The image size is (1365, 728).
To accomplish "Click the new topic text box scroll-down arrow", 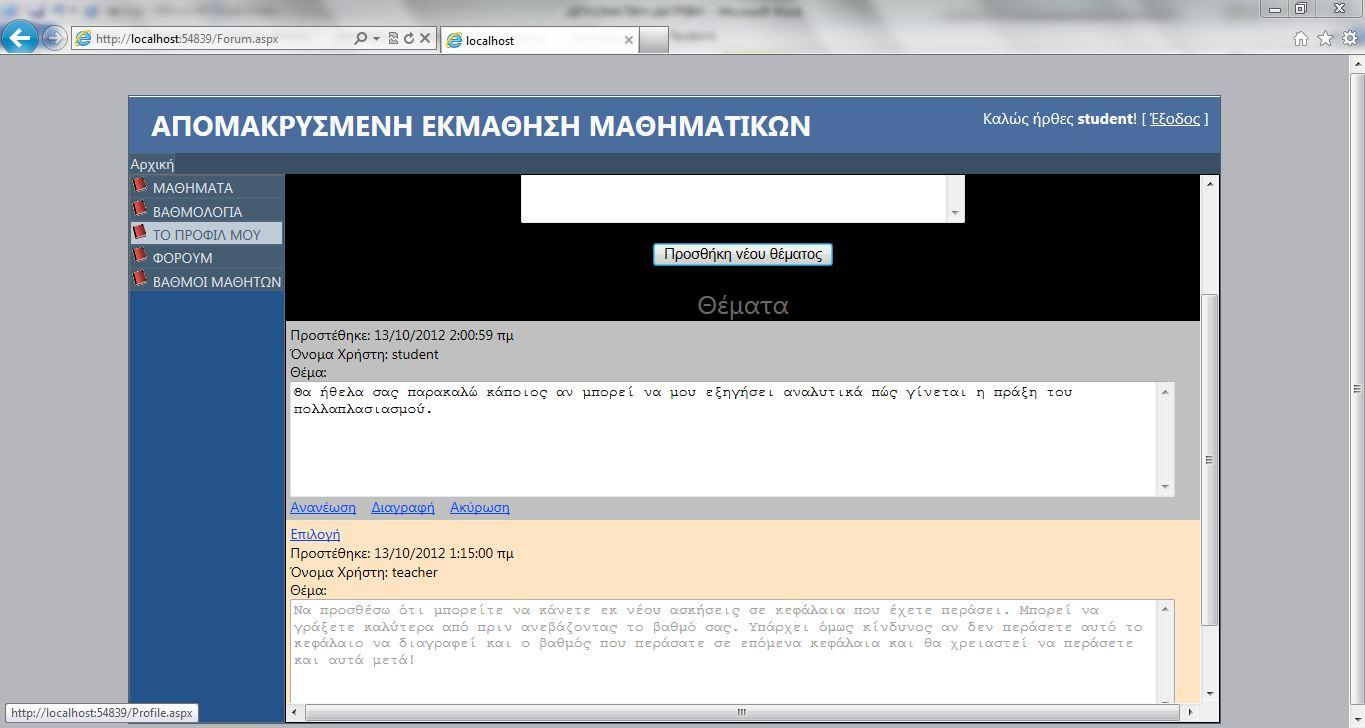I will [955, 213].
